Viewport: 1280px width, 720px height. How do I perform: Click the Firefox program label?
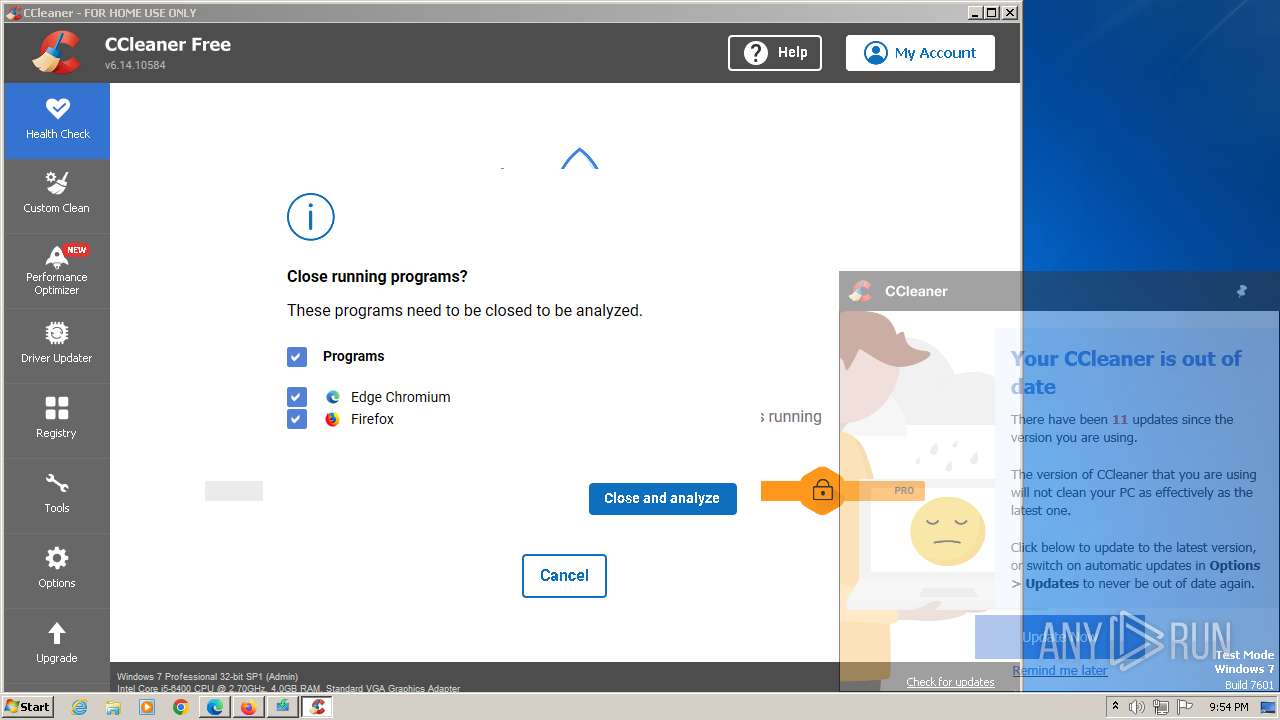(372, 419)
